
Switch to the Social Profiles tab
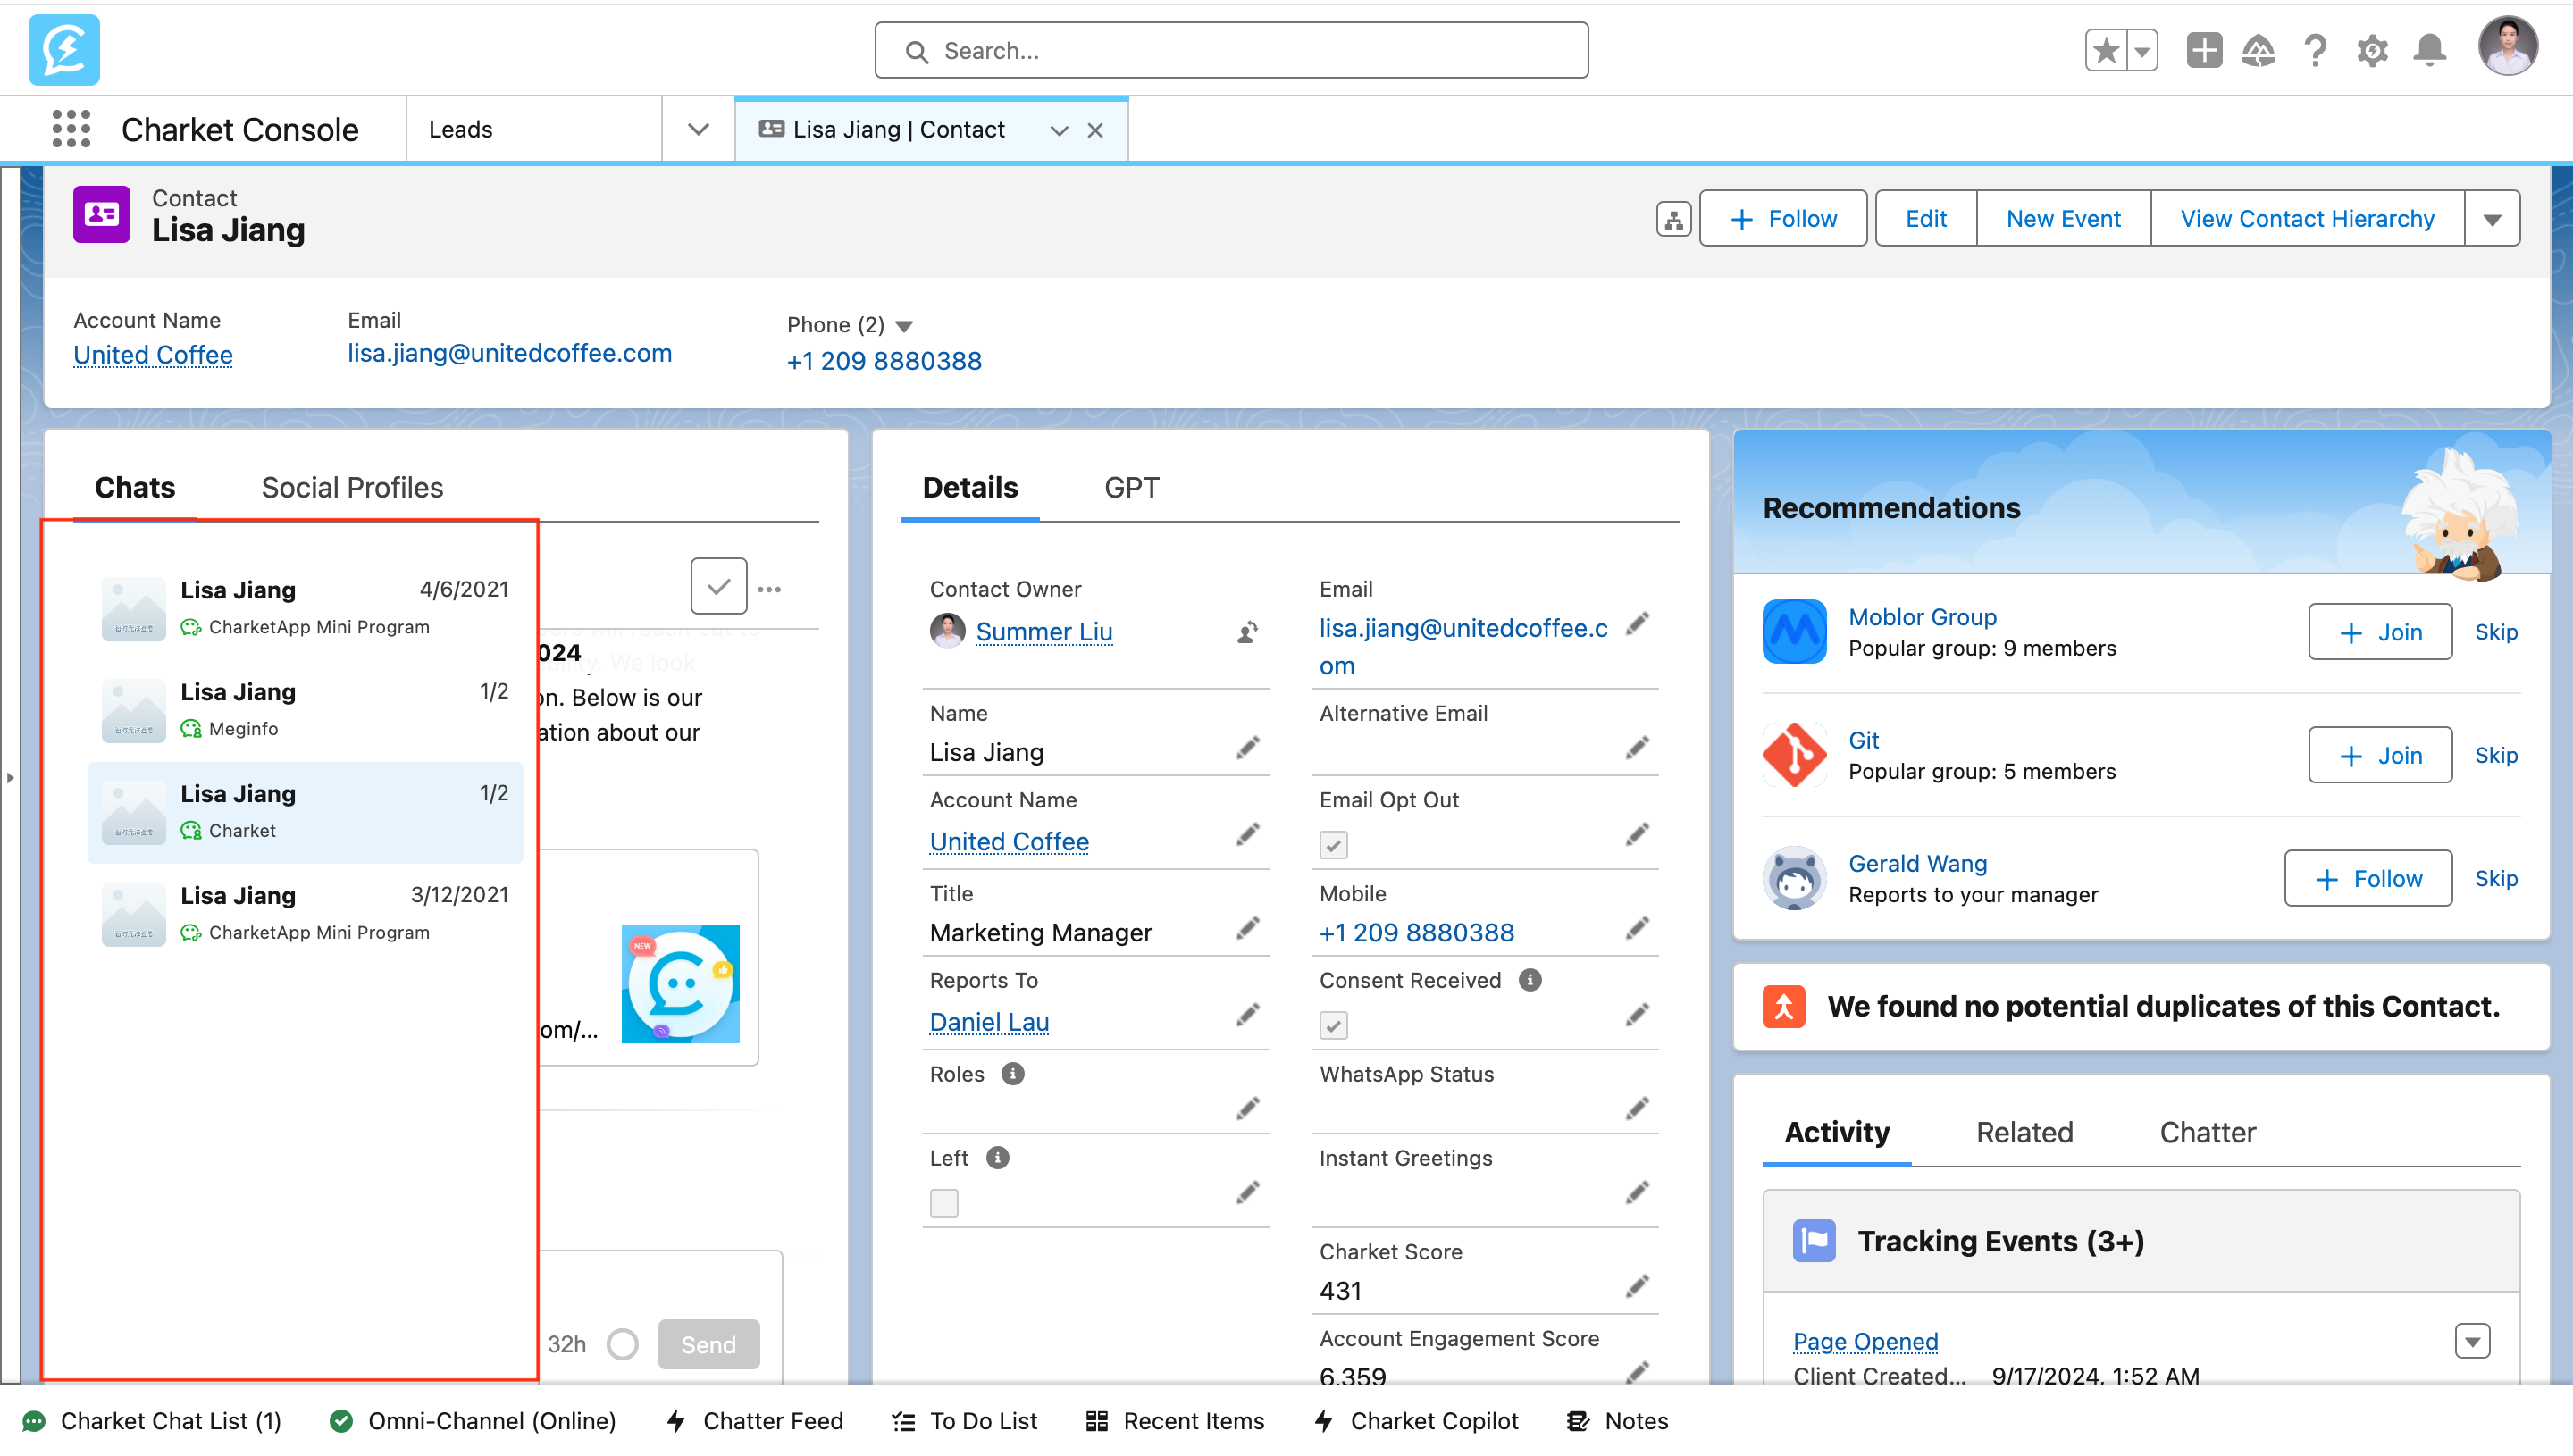coord(352,488)
